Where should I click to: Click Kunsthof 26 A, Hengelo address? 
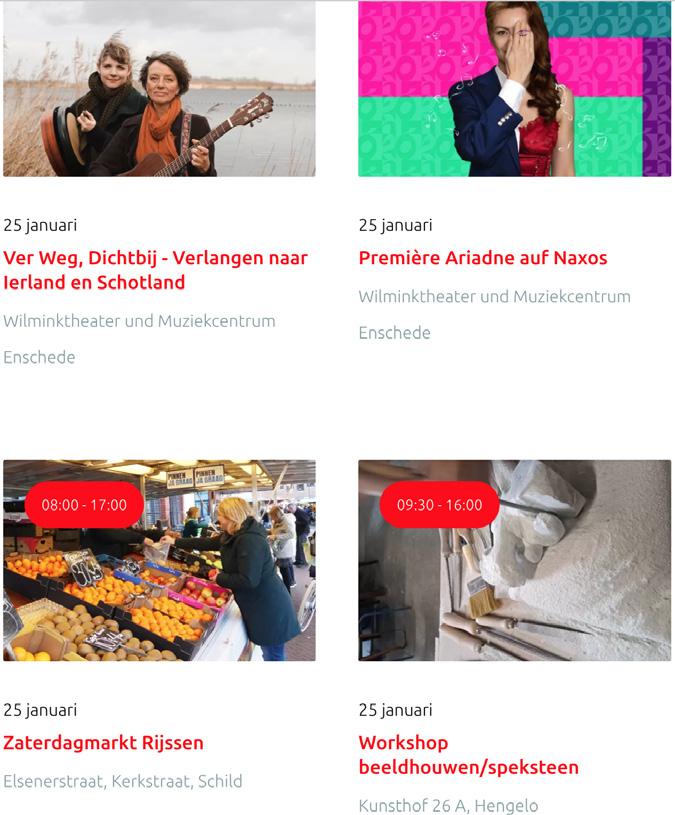[x=448, y=806]
